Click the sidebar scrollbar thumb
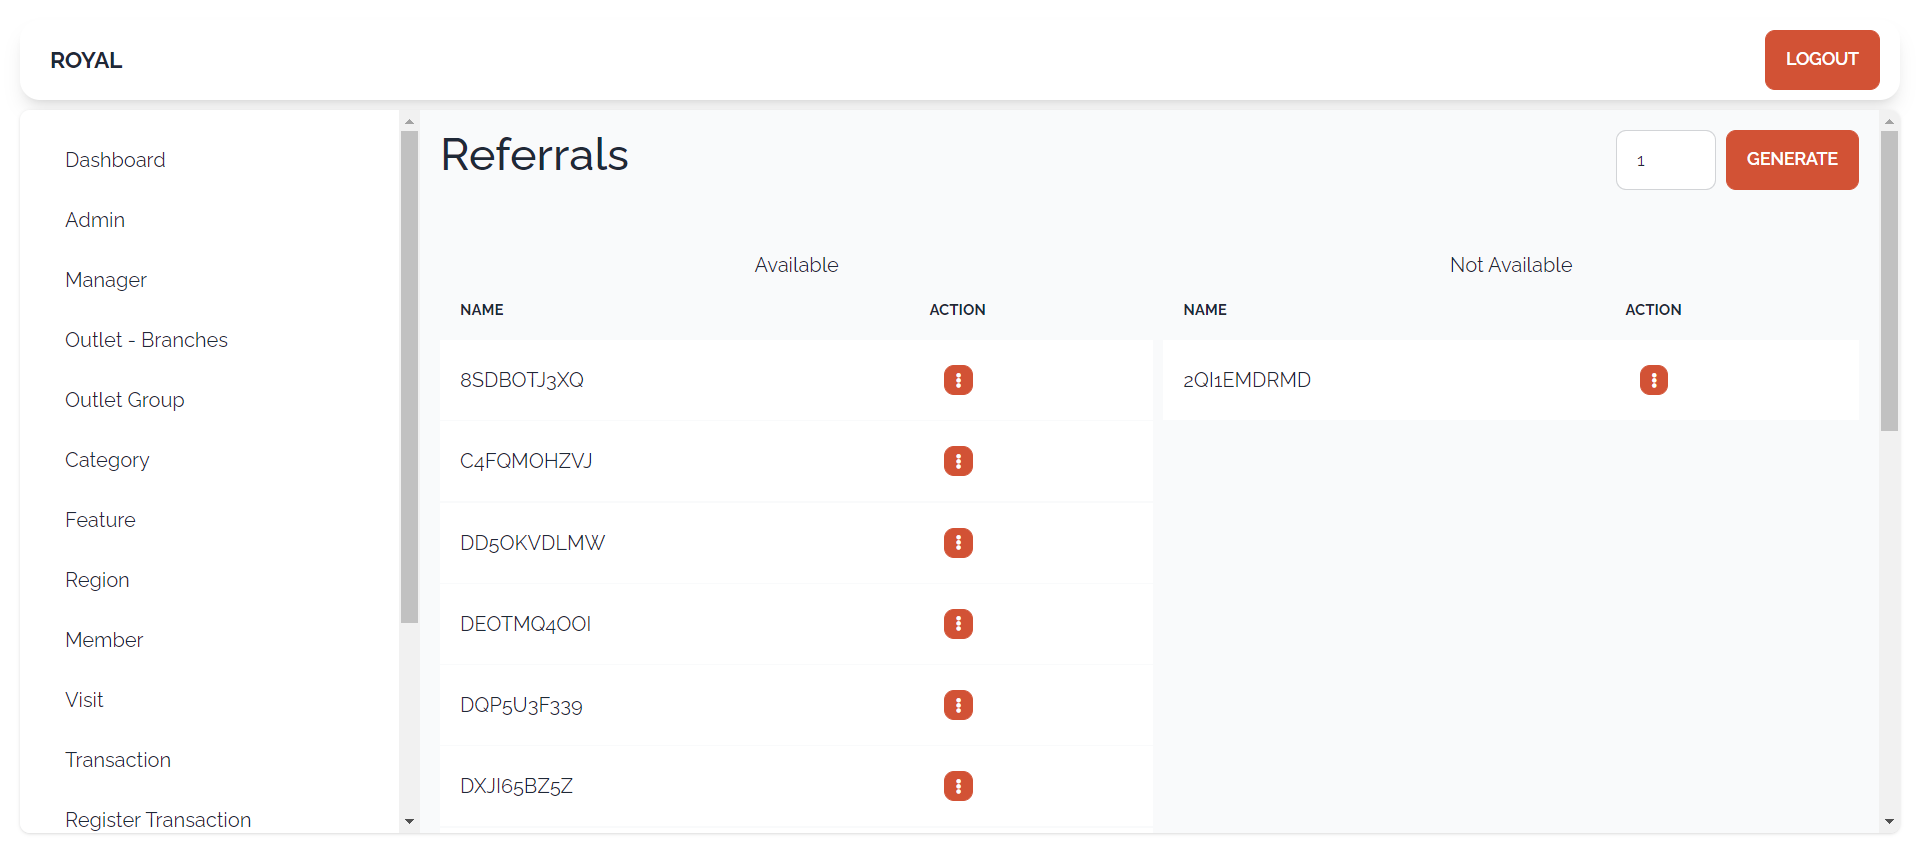 tap(409, 377)
